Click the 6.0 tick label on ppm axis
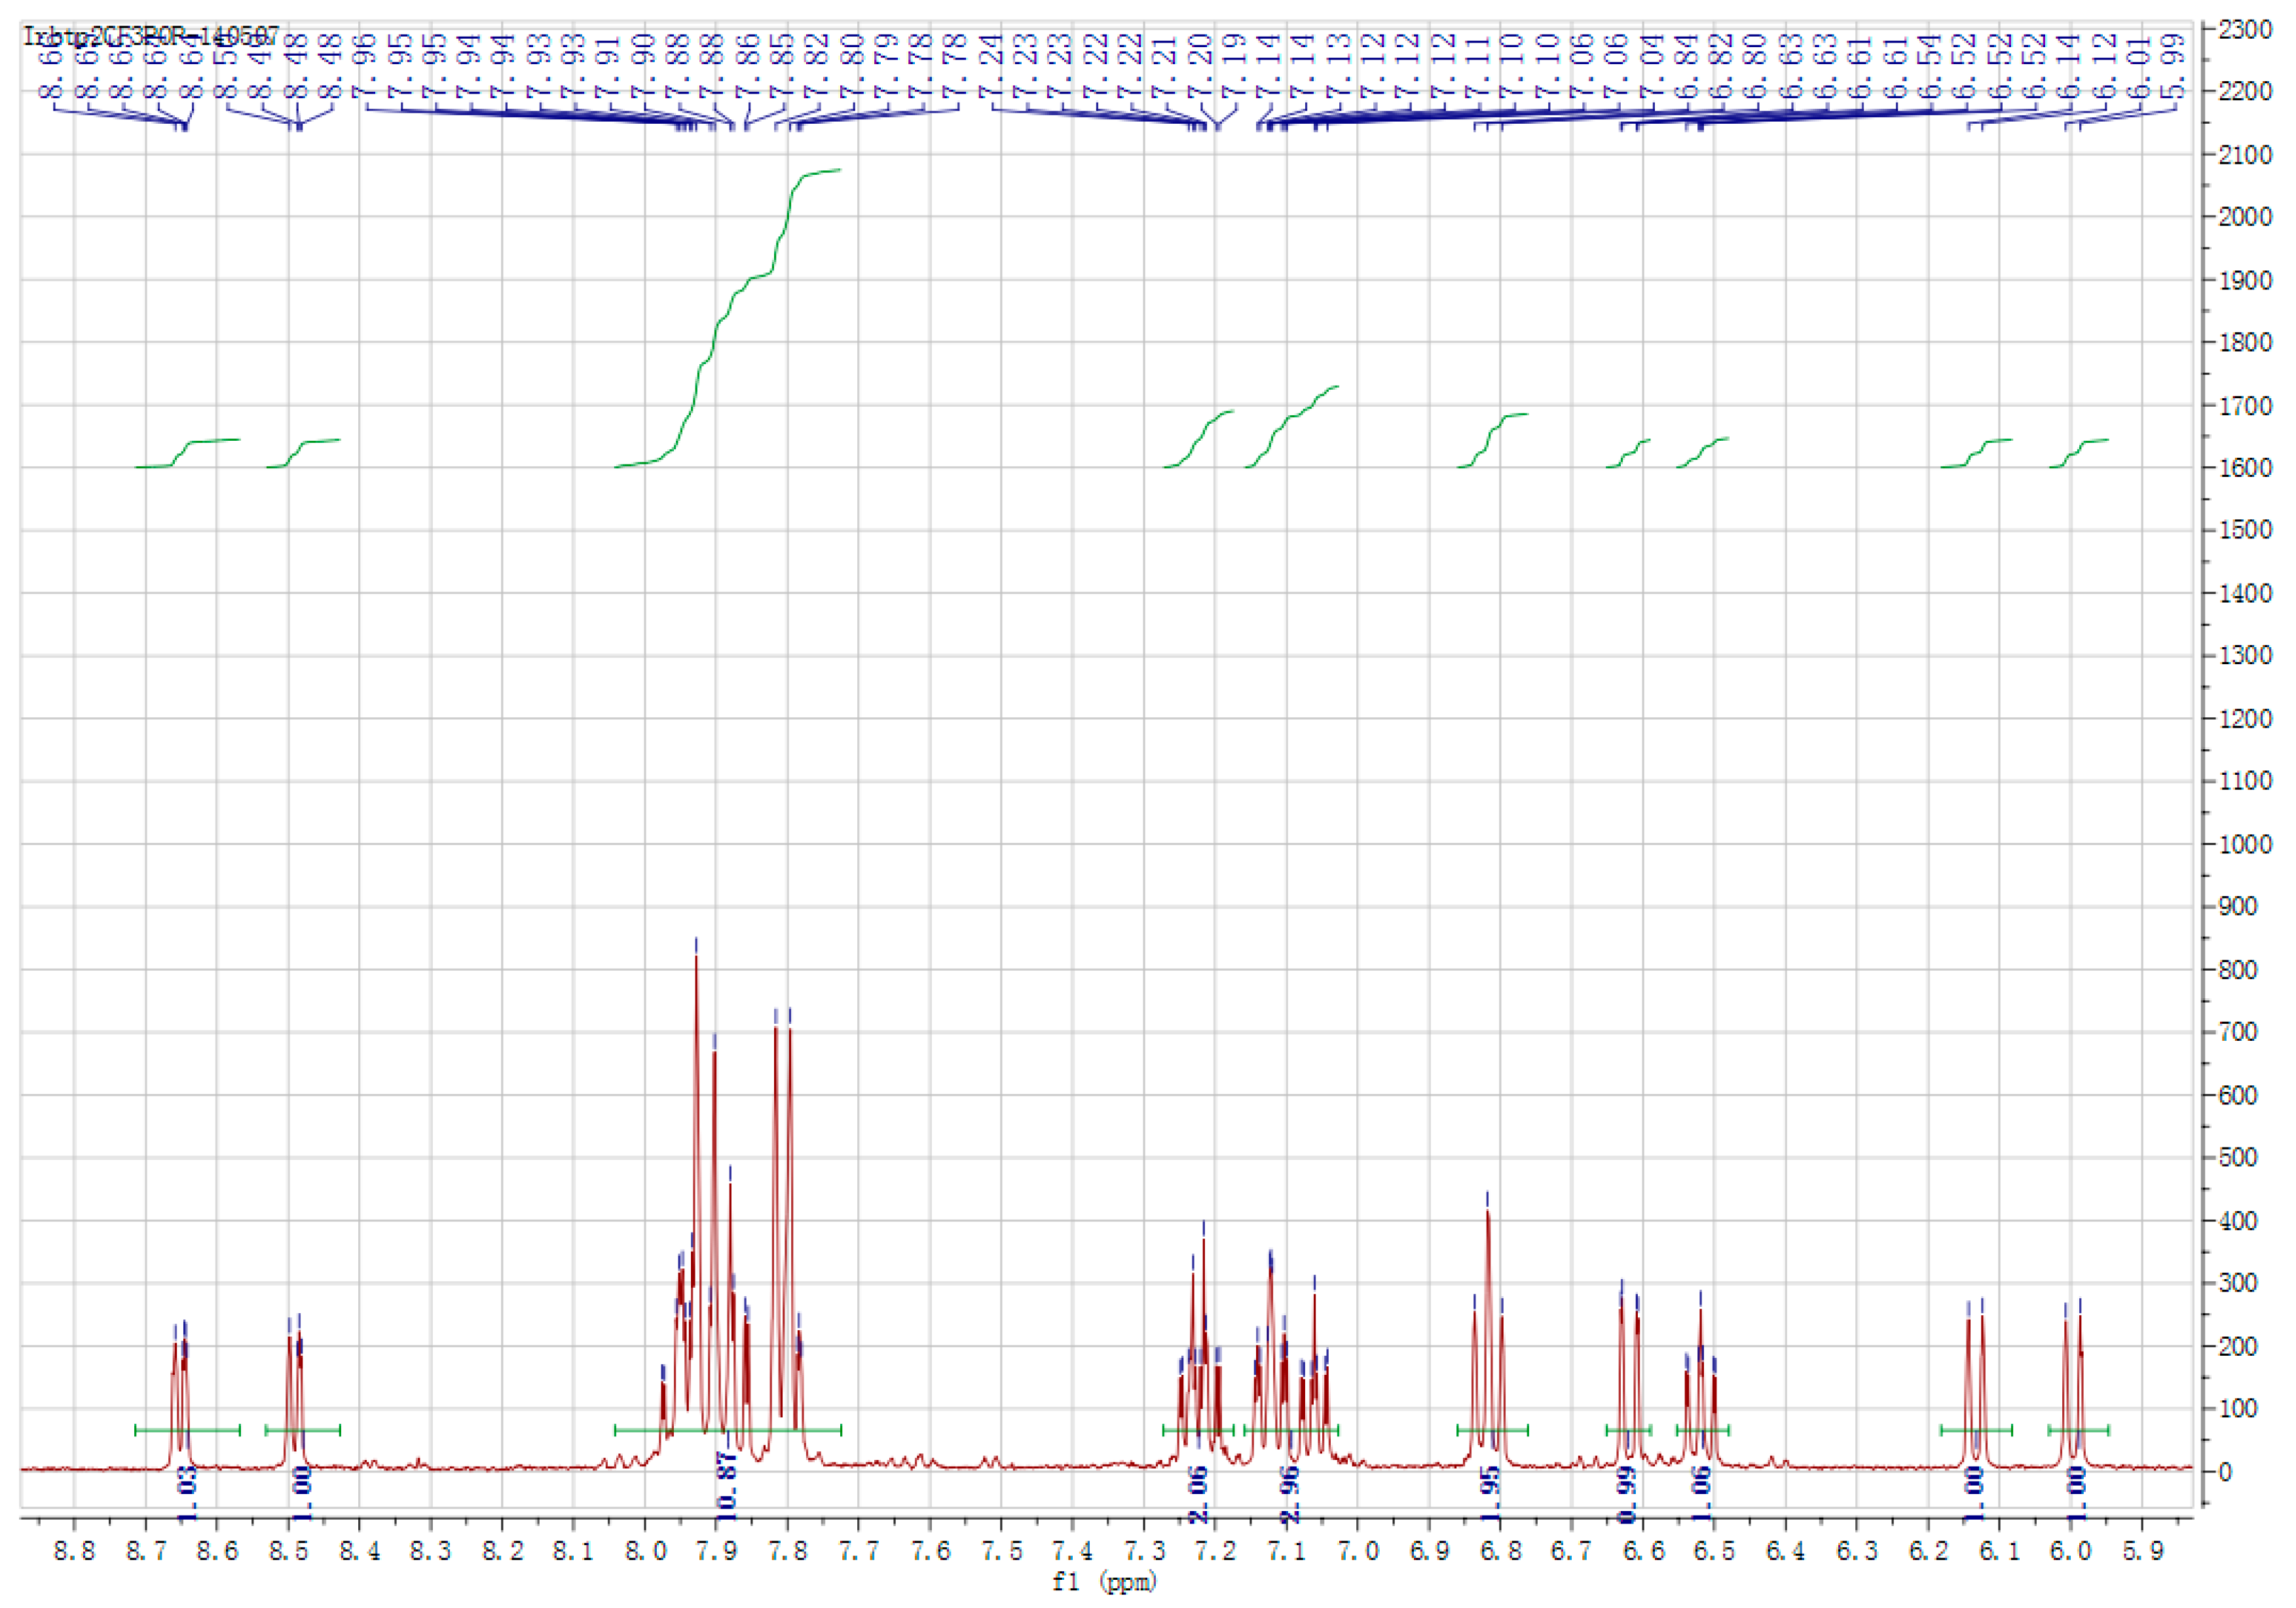 2071,1551
